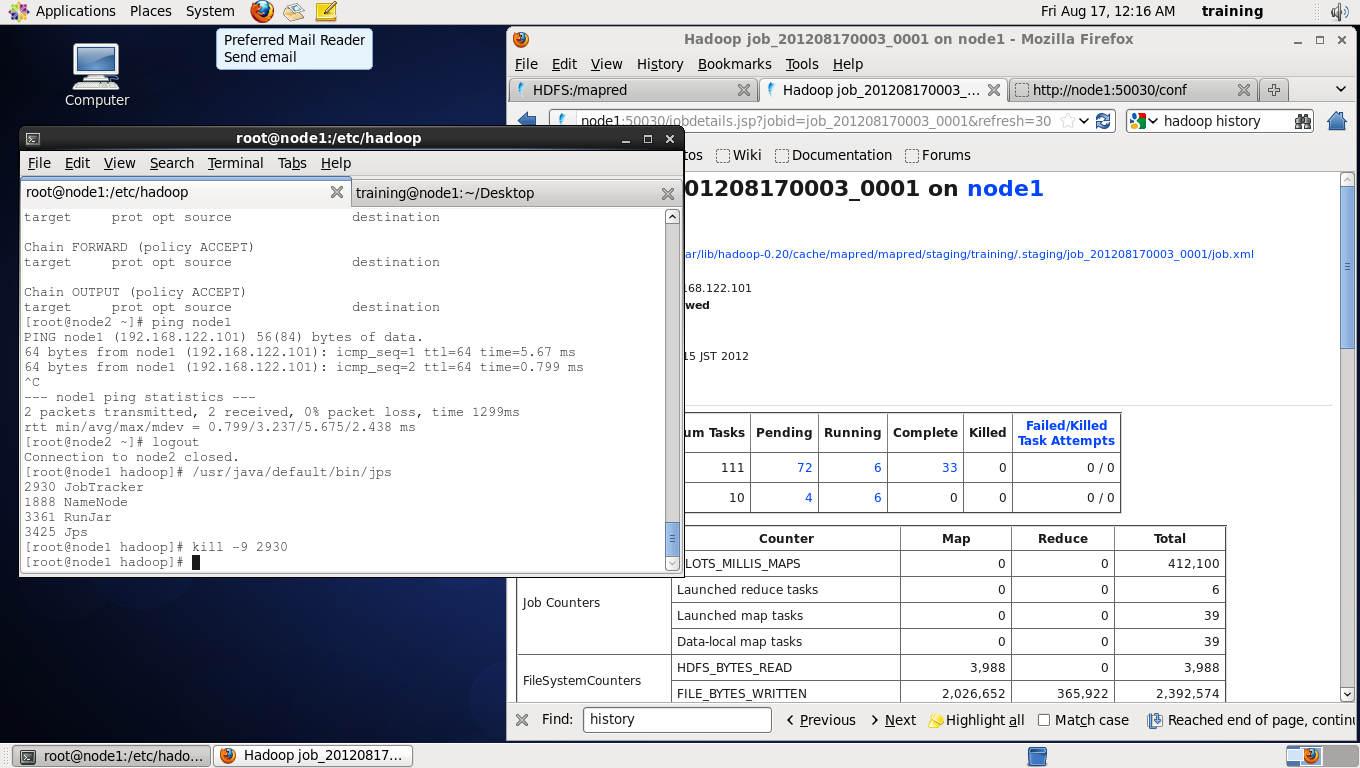Open the System menu in the top panel
The image size is (1360, 768).
(x=210, y=11)
